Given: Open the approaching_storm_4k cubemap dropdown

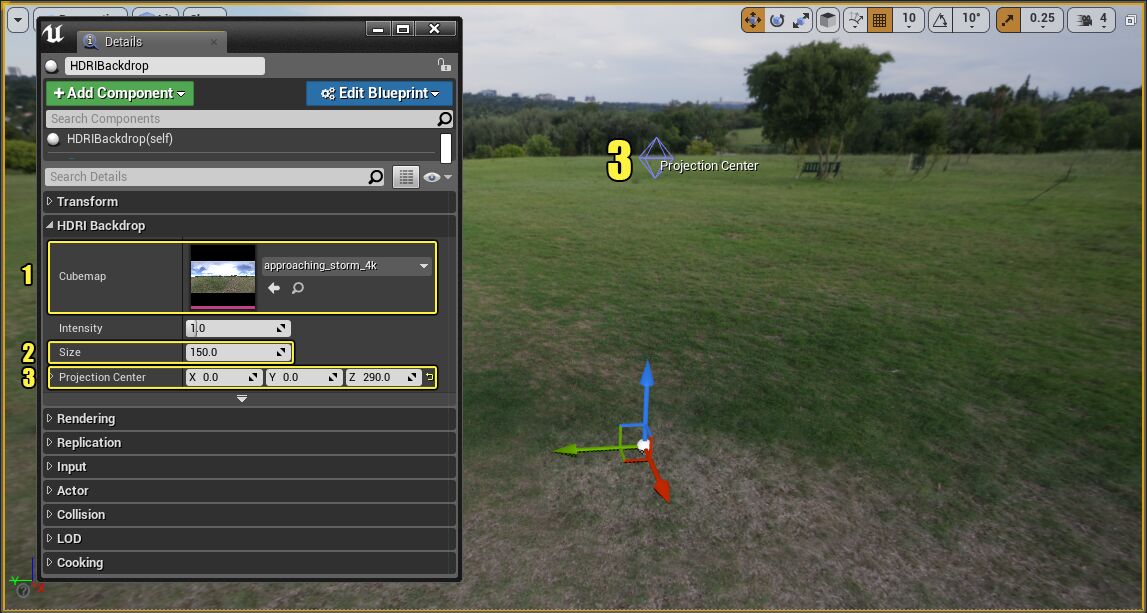Looking at the screenshot, I should pos(345,266).
